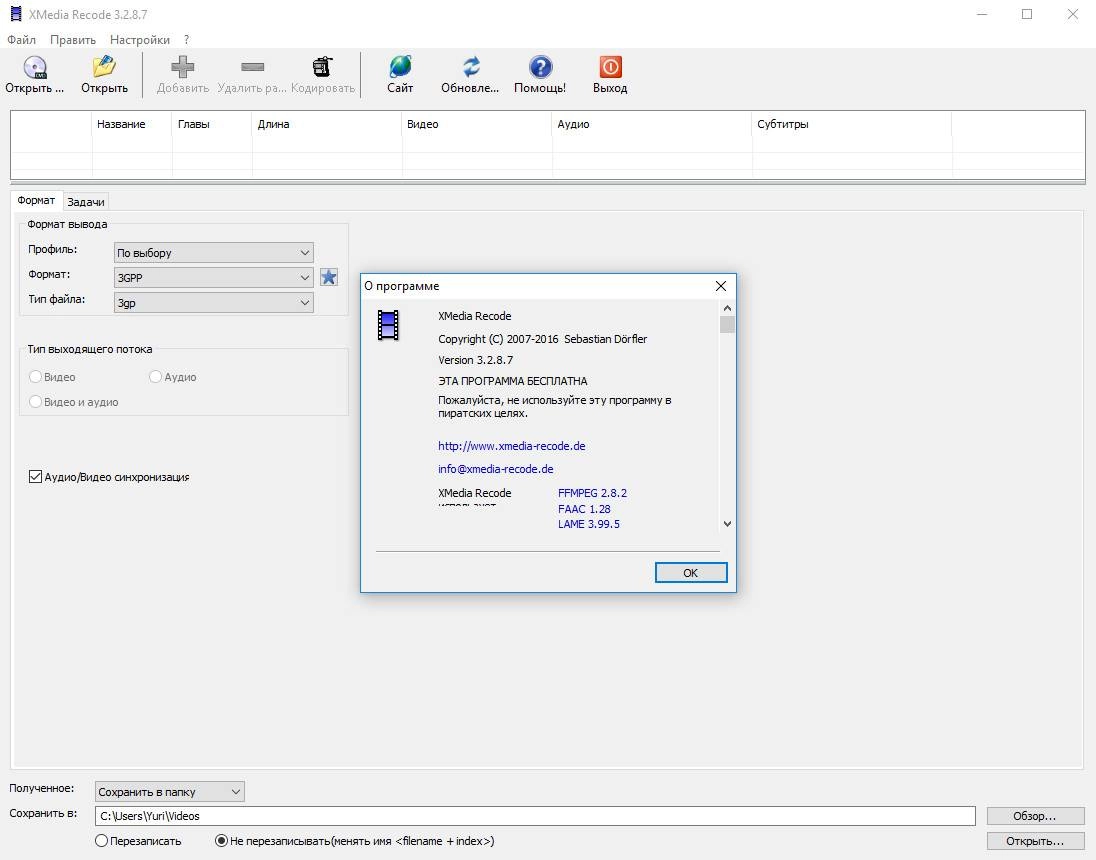The width and height of the screenshot is (1096, 860).
Task: Toggle Аудио/Видео синхронизация checkbox
Action: [35, 477]
